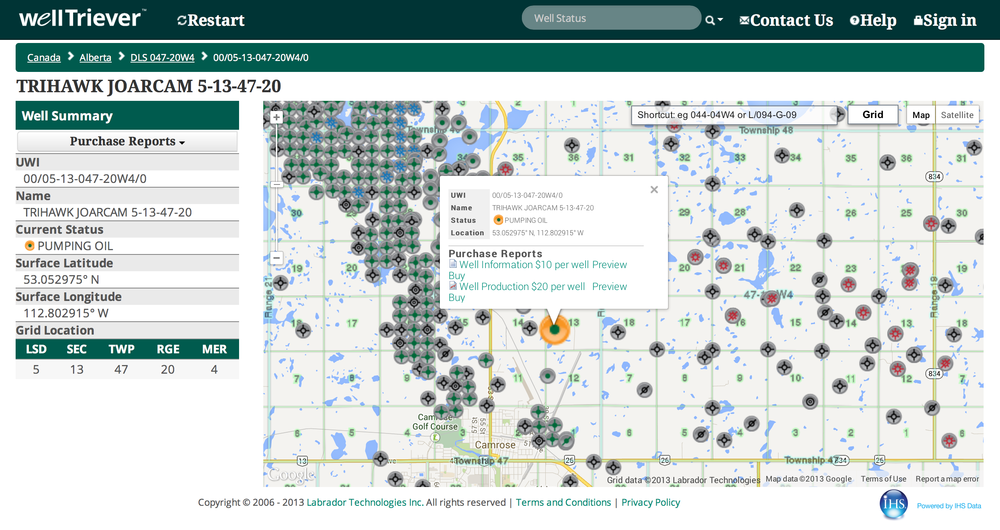The image size is (1000, 530).
Task: Click the wellTriever logo
Action: pyautogui.click(x=82, y=18)
